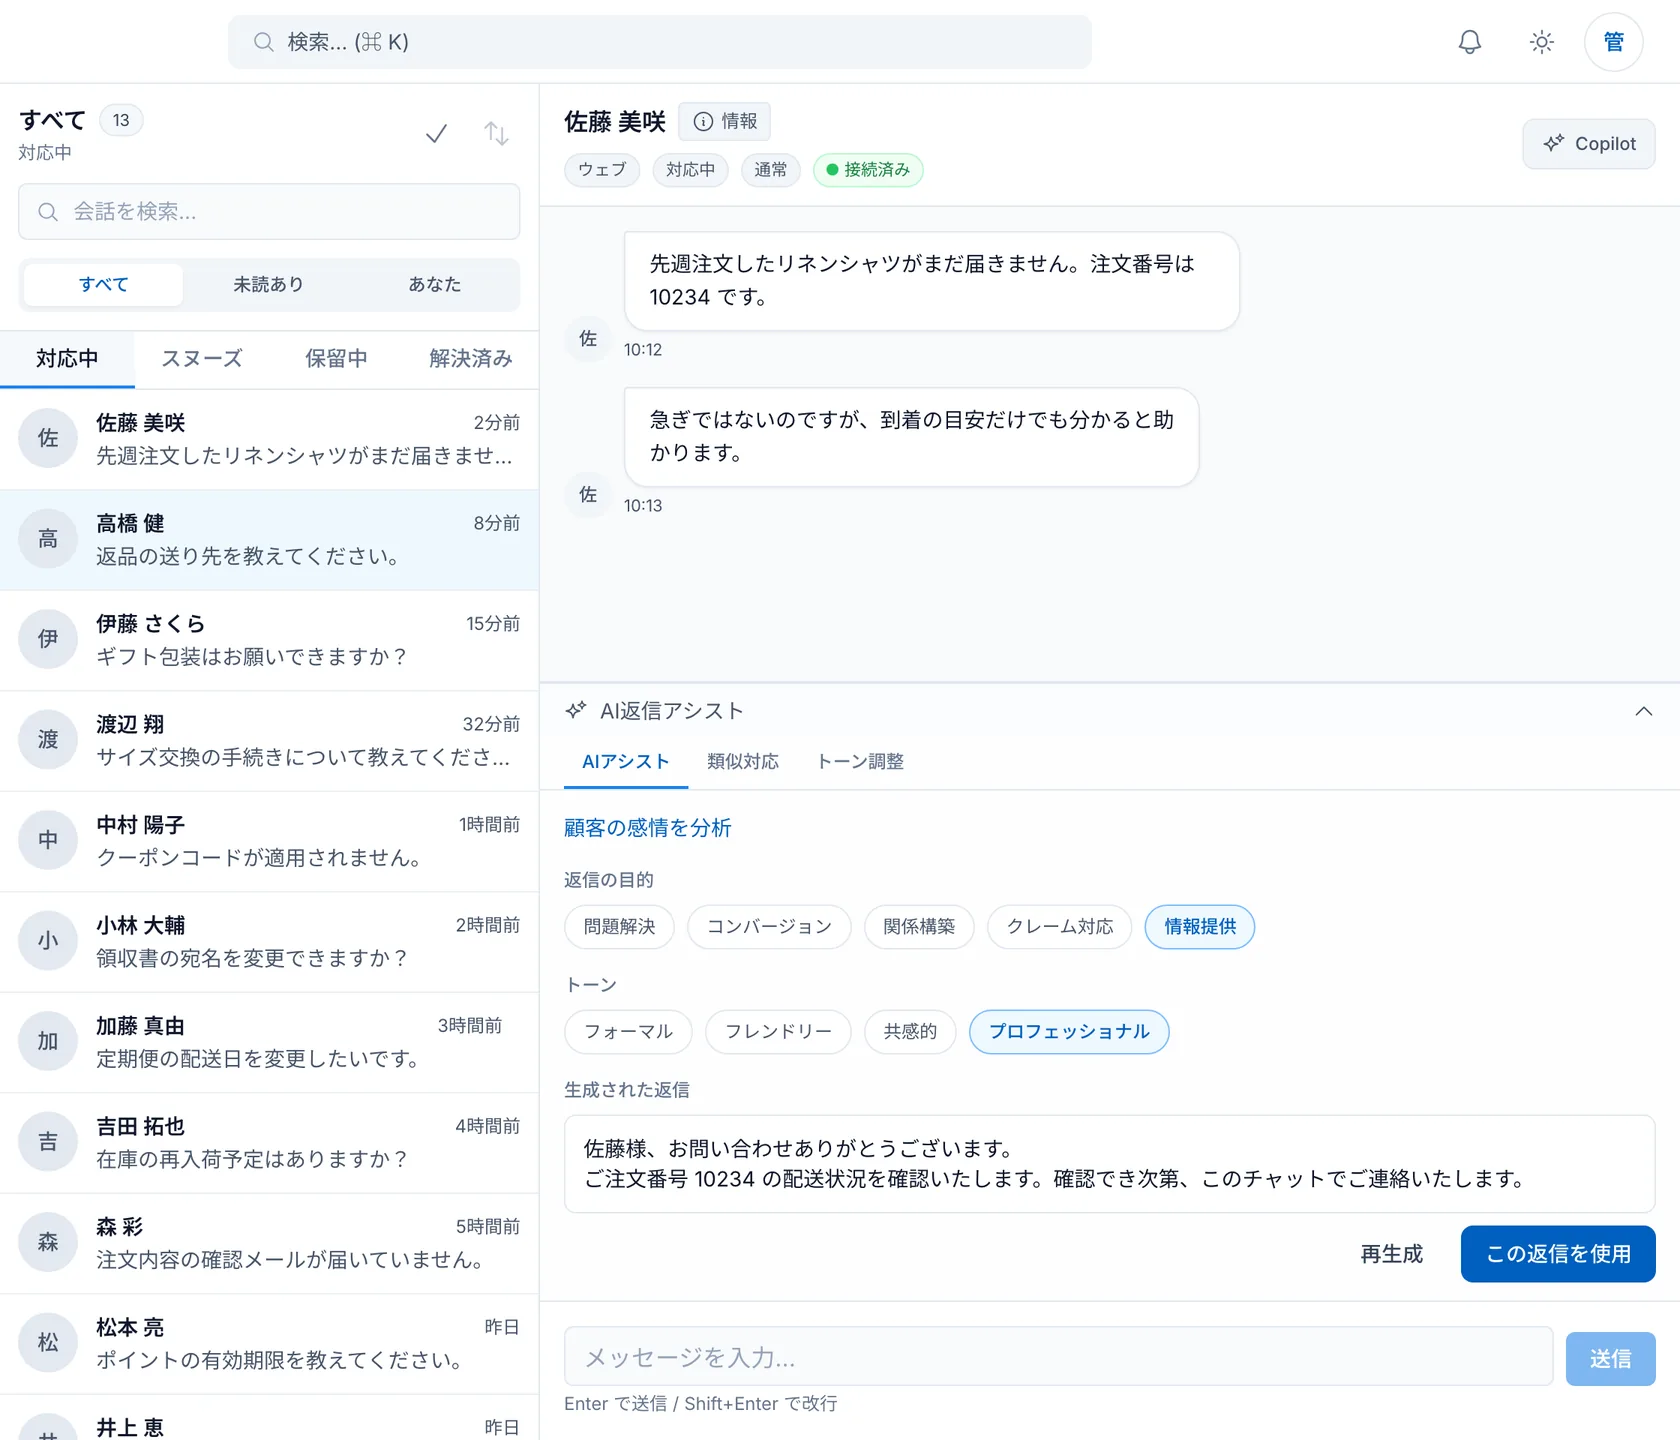1680x1440 pixels.
Task: Open the 情報 info button
Action: (x=725, y=121)
